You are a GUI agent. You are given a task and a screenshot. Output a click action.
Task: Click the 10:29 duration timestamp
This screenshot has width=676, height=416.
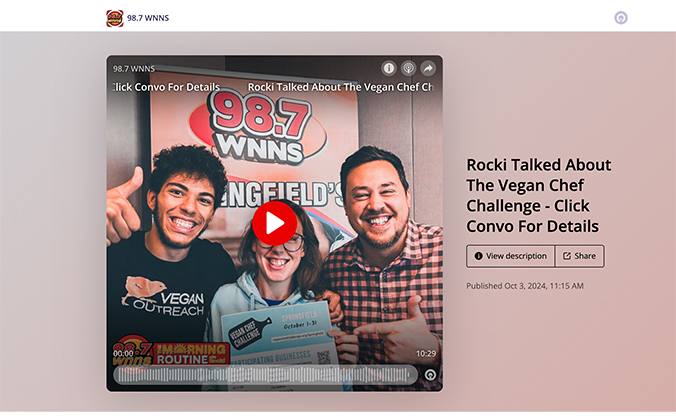coord(426,353)
